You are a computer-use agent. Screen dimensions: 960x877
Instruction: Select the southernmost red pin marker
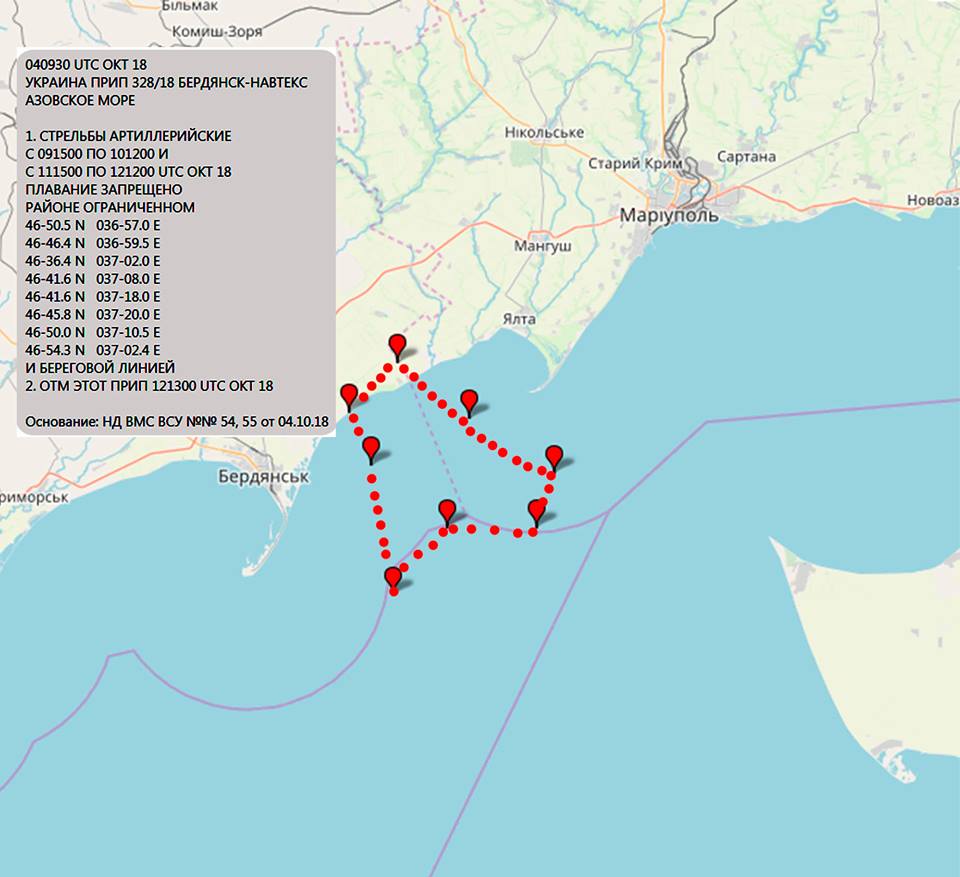[393, 578]
